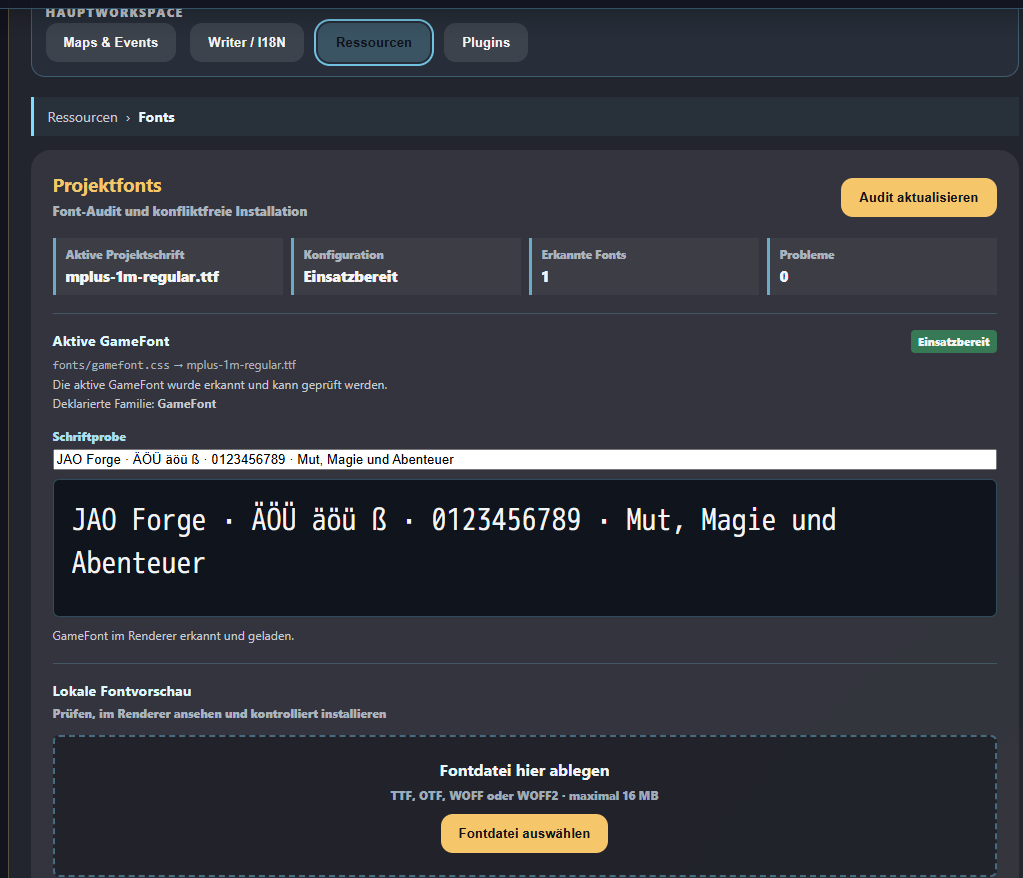Click the Fontdatei auswählen button

point(525,834)
